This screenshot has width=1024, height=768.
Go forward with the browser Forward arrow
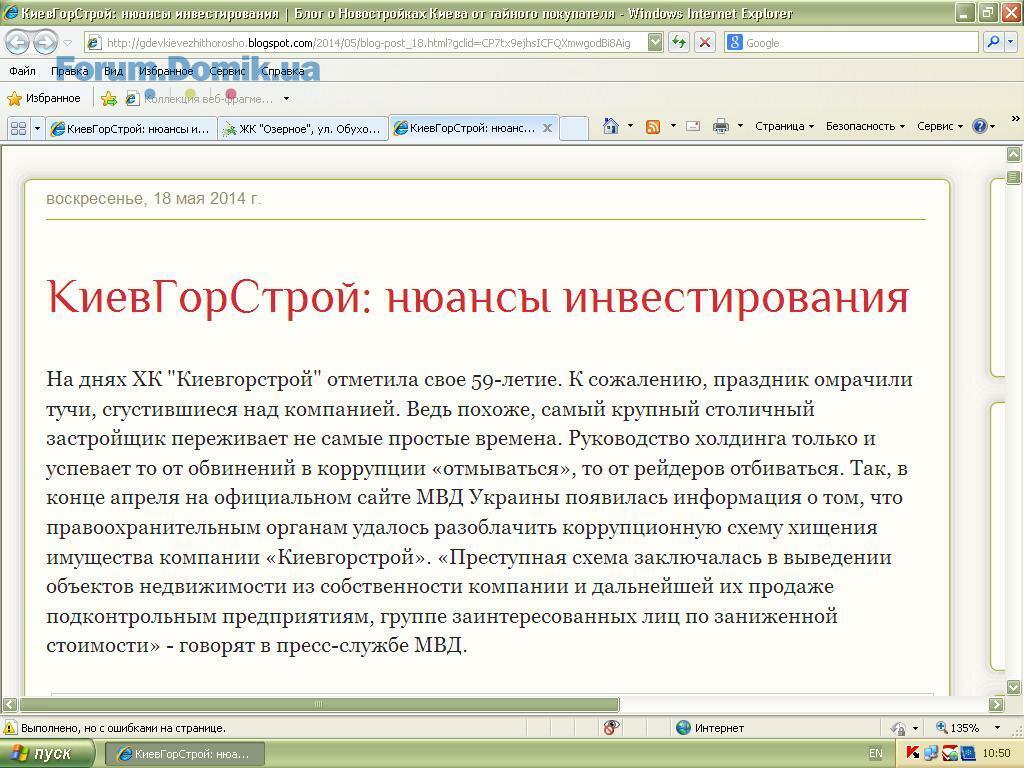(x=44, y=42)
